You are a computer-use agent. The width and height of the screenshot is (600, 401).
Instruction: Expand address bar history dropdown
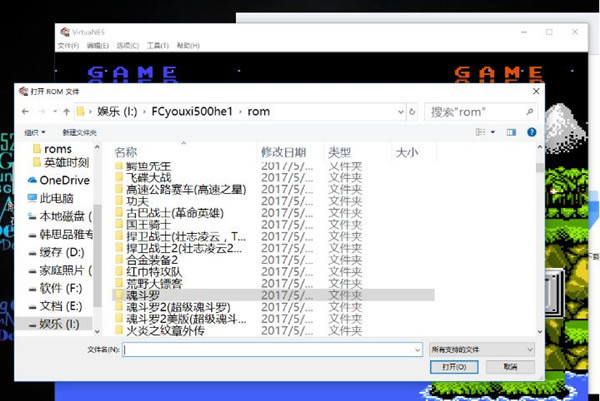click(401, 112)
